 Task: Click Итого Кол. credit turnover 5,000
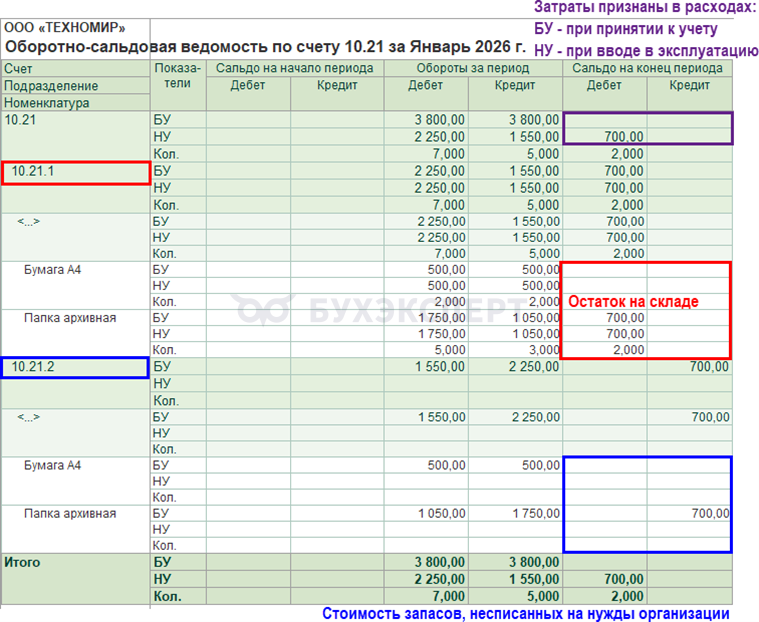point(543,596)
